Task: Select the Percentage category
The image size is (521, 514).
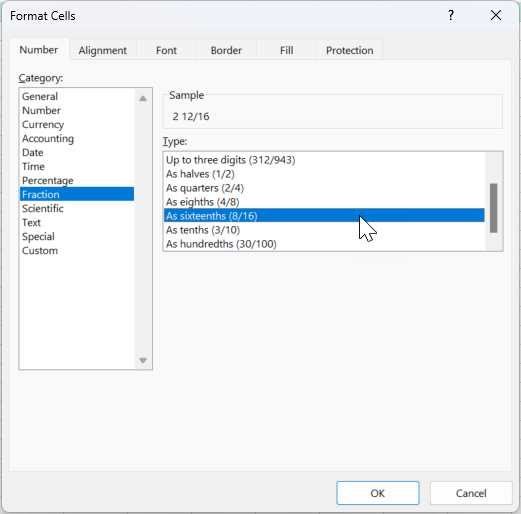Action: 77,180
